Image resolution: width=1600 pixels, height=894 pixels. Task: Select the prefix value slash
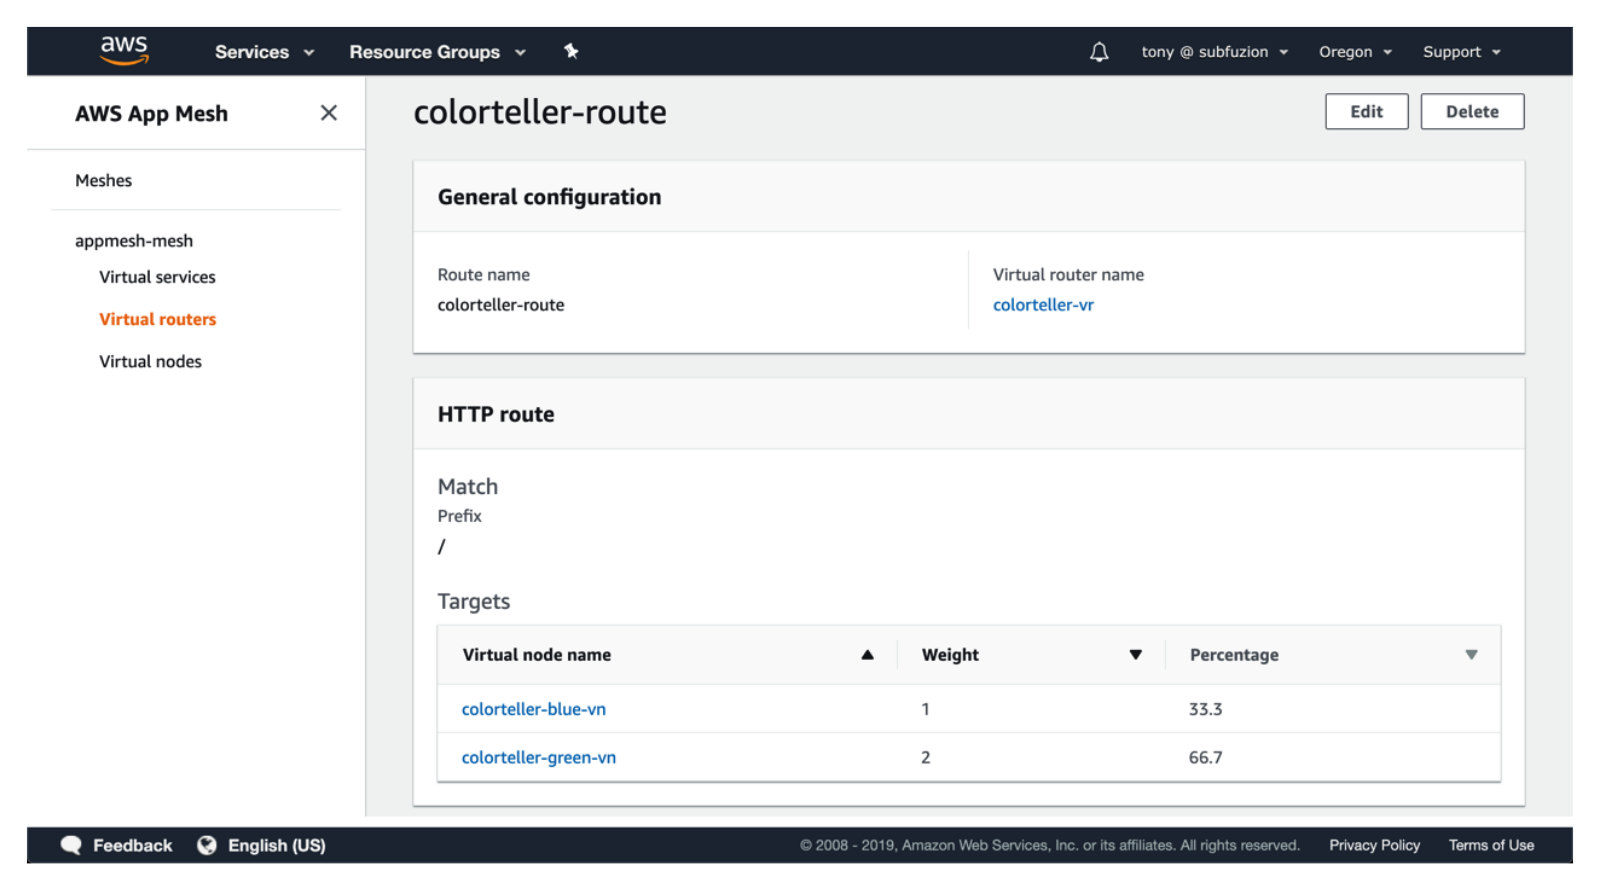441,547
